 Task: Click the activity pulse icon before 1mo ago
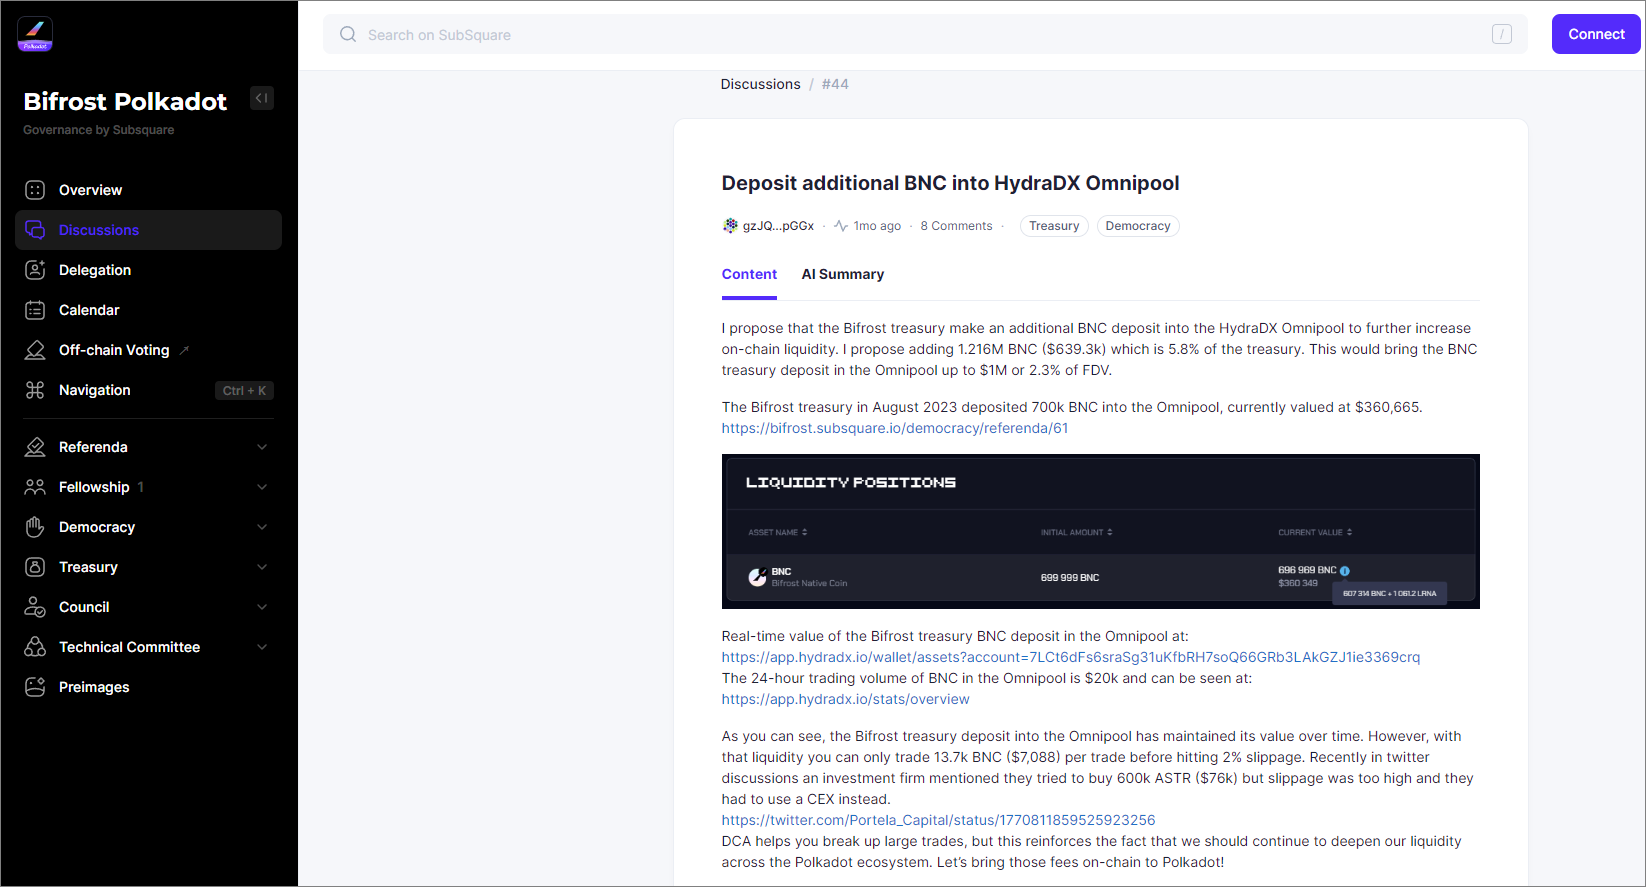[x=841, y=226]
